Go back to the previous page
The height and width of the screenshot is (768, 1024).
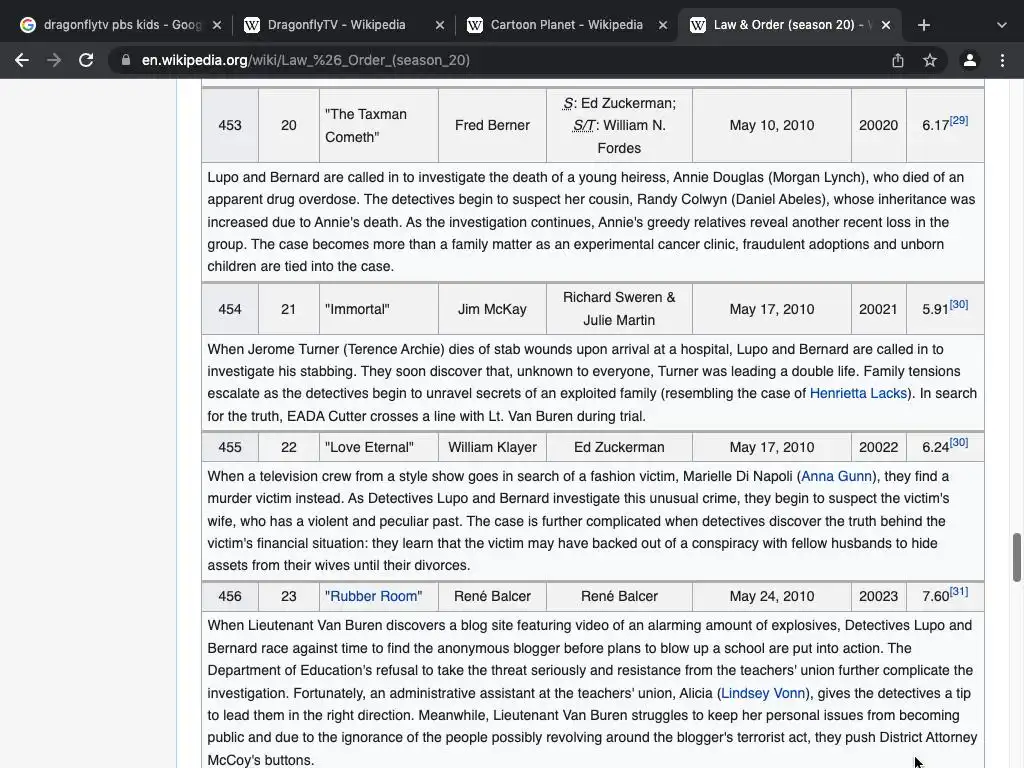click(x=22, y=60)
